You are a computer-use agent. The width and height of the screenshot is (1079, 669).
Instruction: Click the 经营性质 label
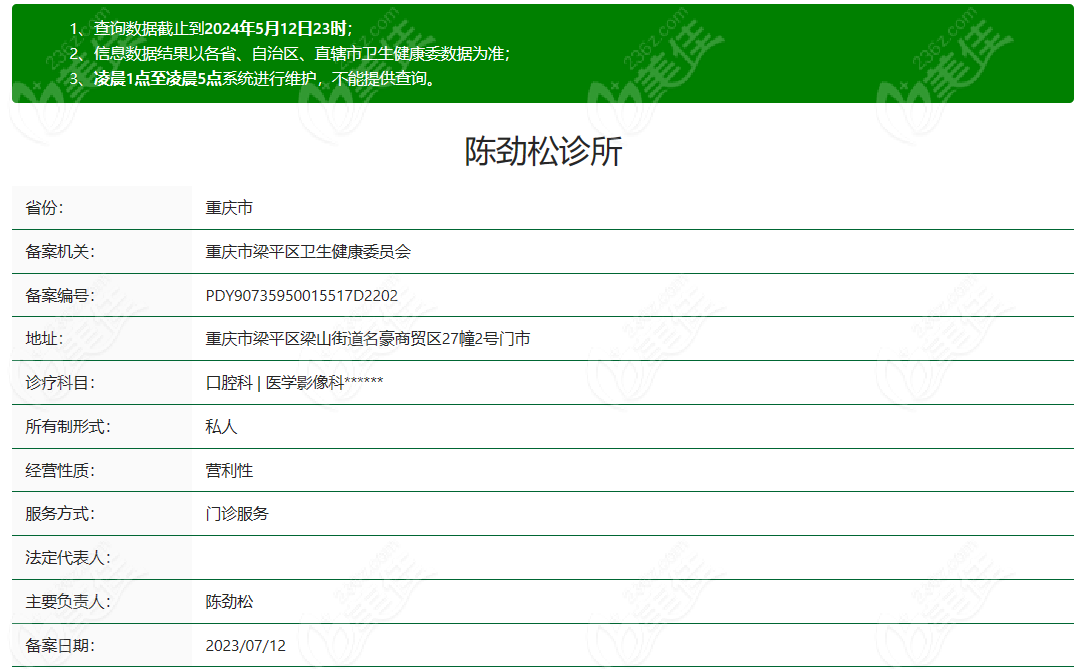60,471
